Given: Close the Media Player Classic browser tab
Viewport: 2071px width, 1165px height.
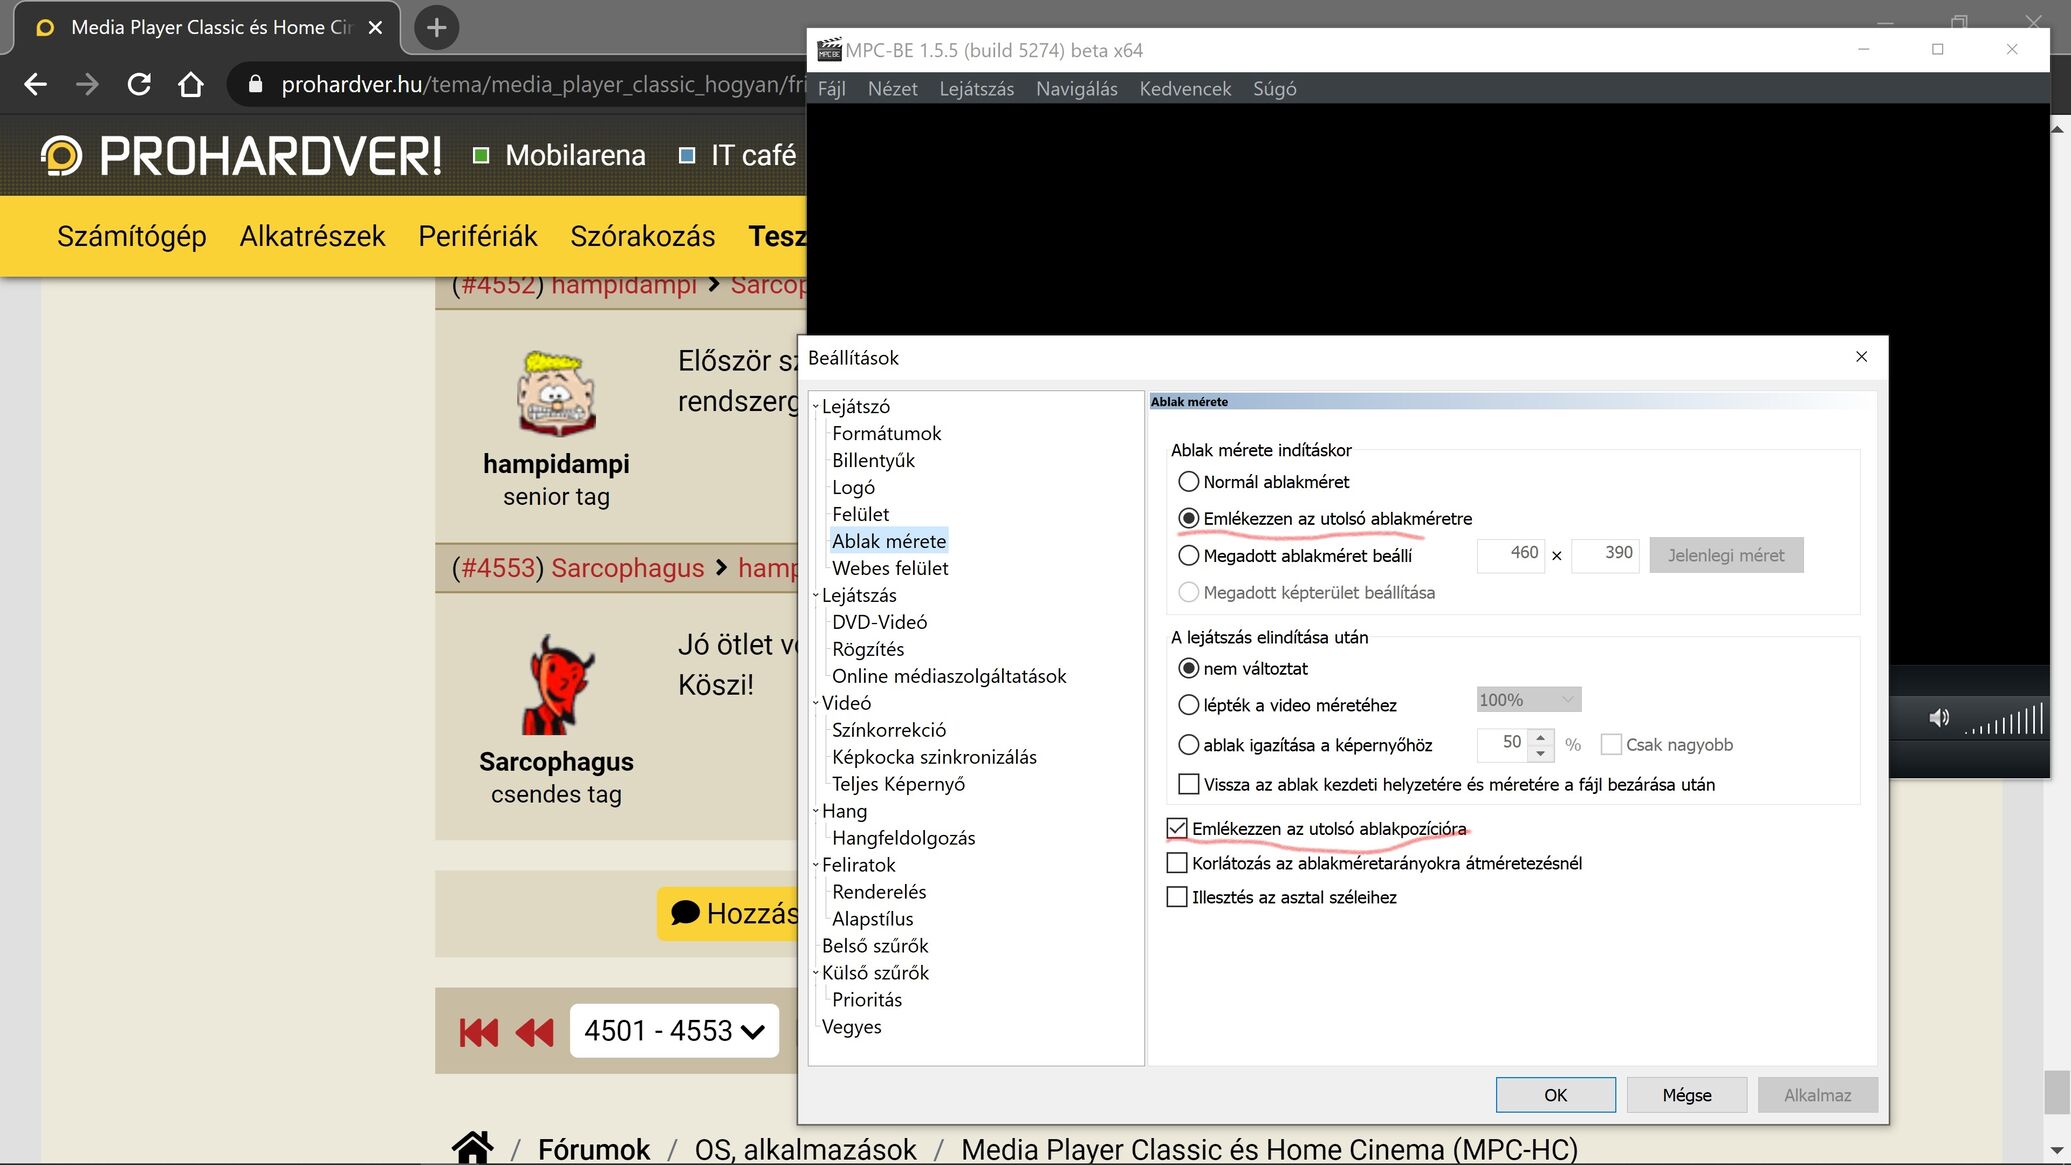Looking at the screenshot, I should click(375, 28).
